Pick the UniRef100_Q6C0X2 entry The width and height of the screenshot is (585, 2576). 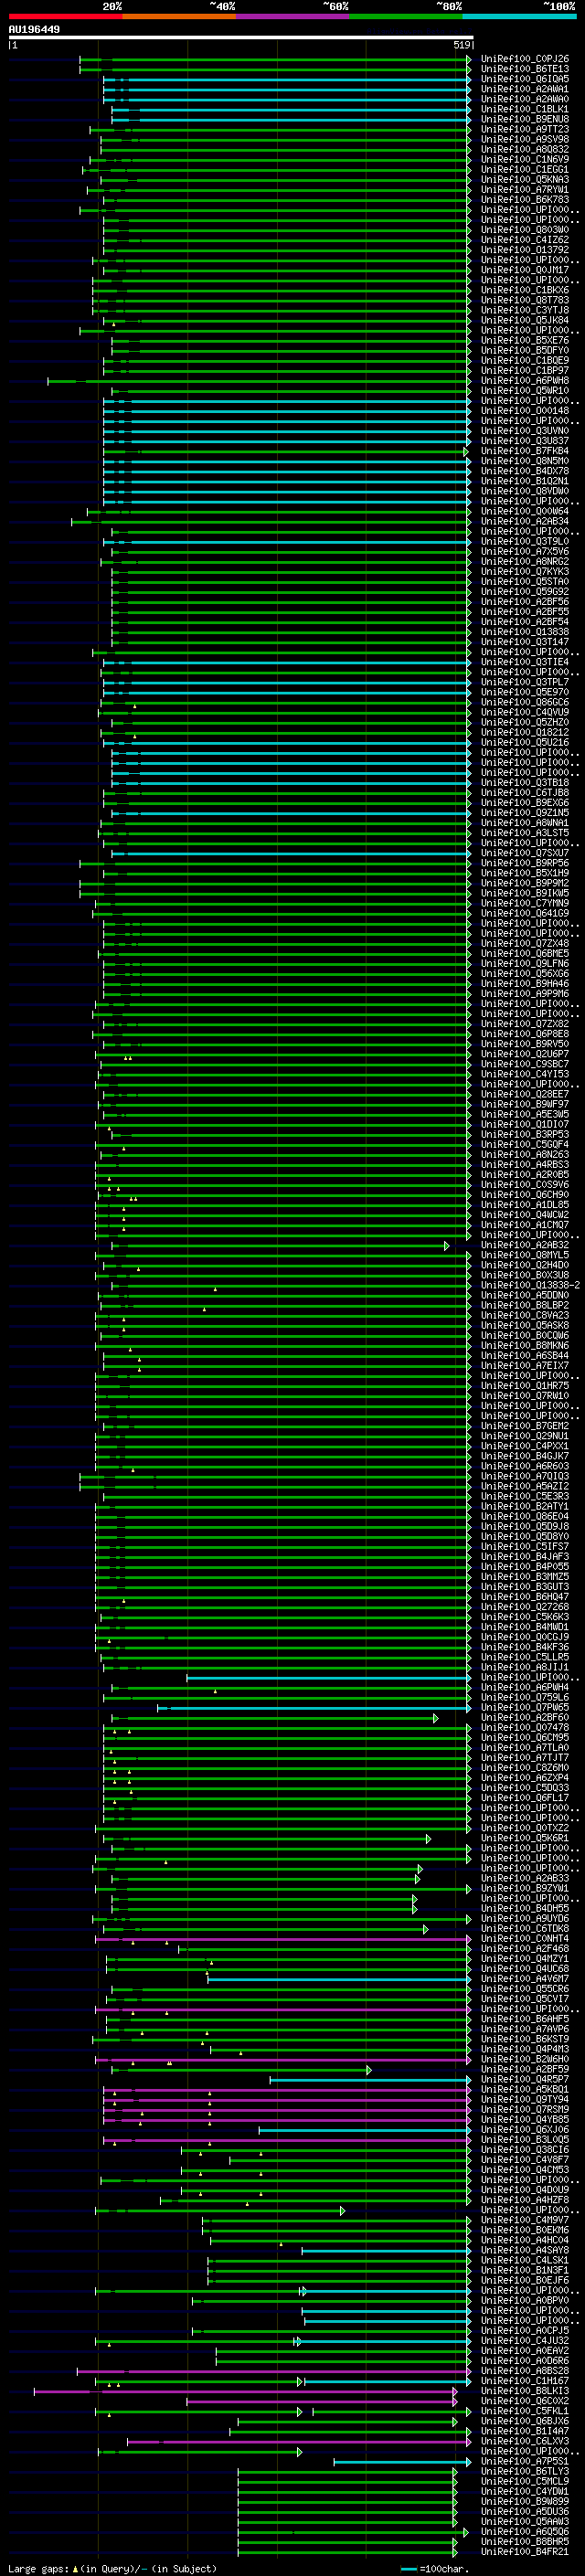524,2400
